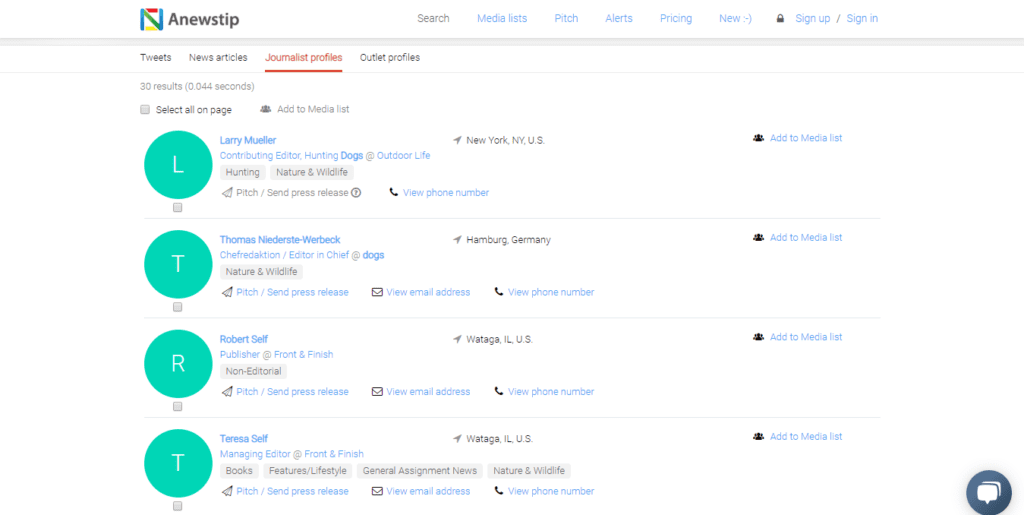The width and height of the screenshot is (1024, 515).
Task: Click Thomas Niederste-Werbeck's avatar circle
Action: coord(178,264)
